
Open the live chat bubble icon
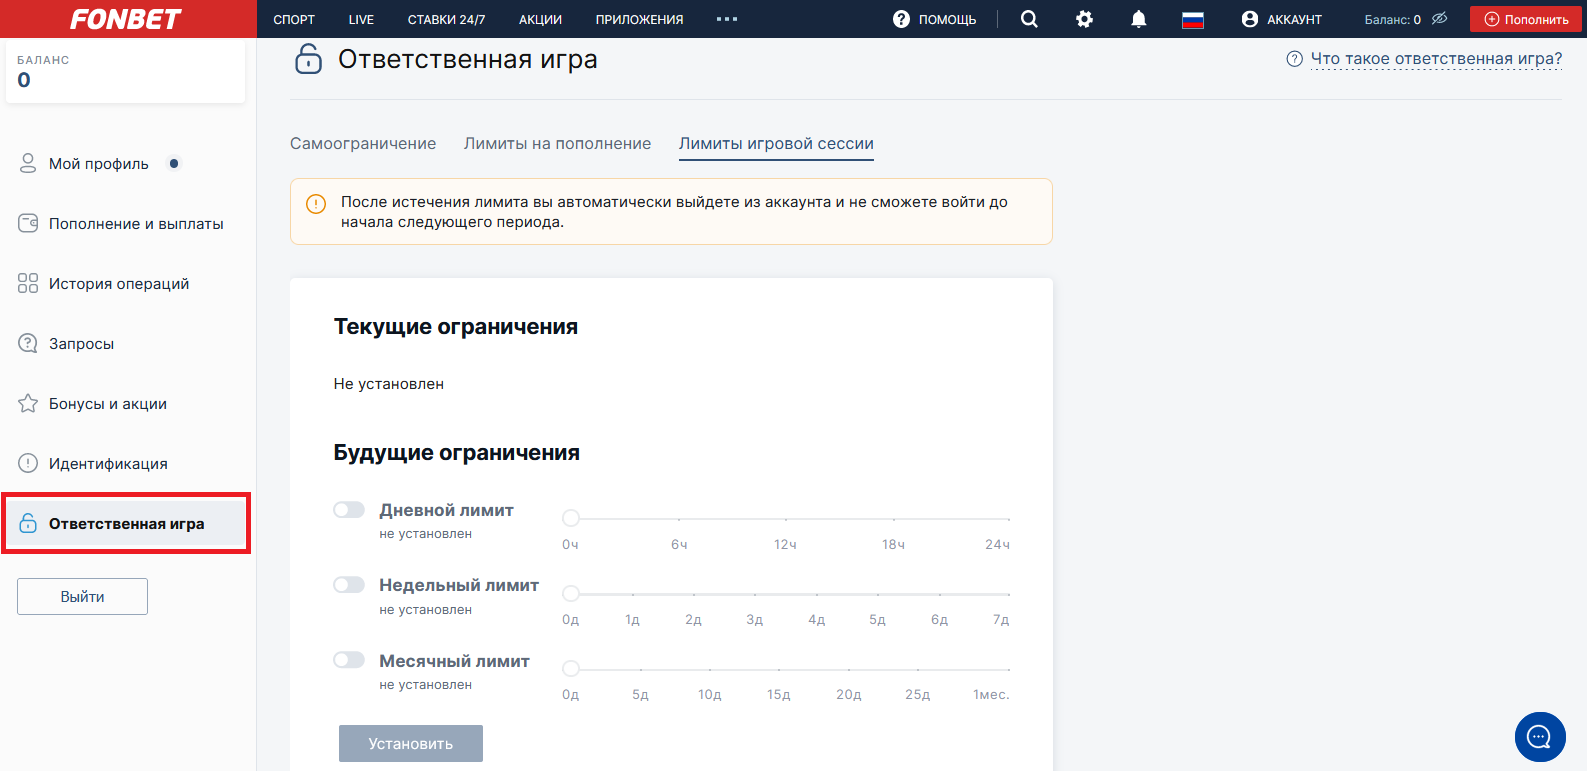[x=1540, y=737]
